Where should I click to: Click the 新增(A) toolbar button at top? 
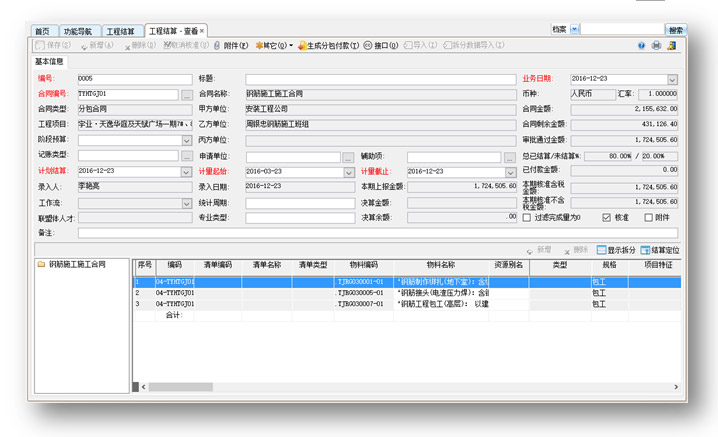97,45
